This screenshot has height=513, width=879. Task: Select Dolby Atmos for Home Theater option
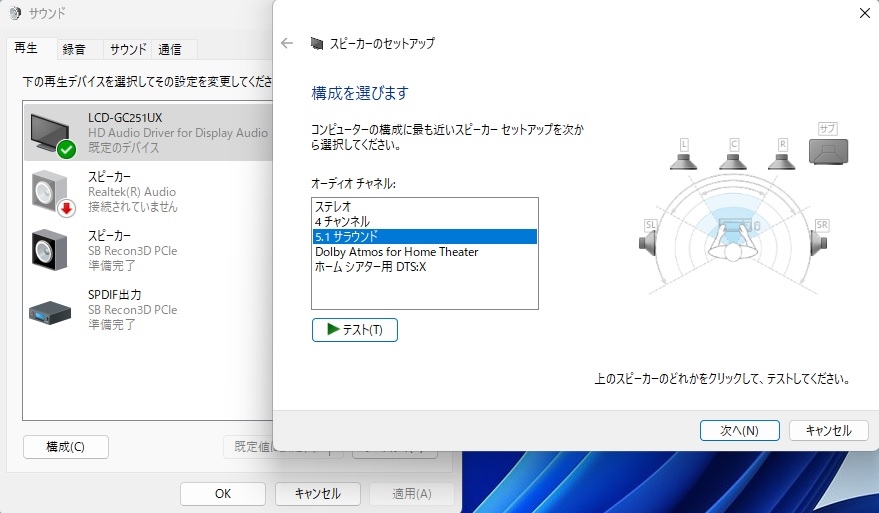coord(424,252)
